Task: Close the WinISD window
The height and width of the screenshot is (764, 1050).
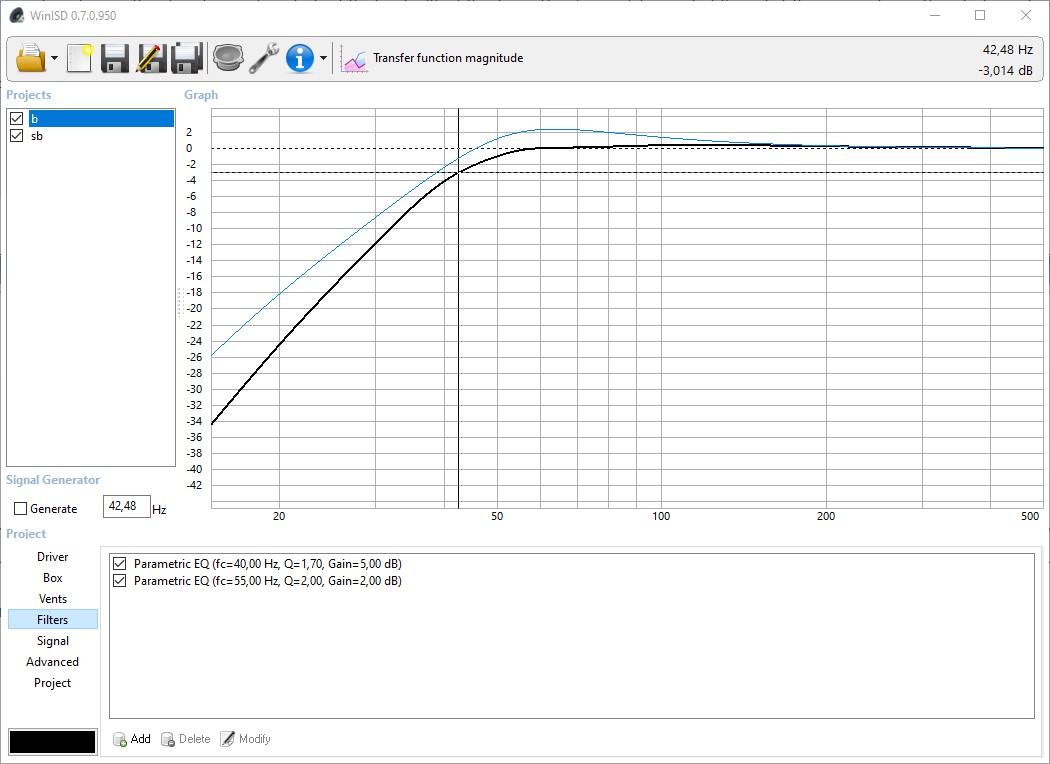Action: tap(1026, 15)
